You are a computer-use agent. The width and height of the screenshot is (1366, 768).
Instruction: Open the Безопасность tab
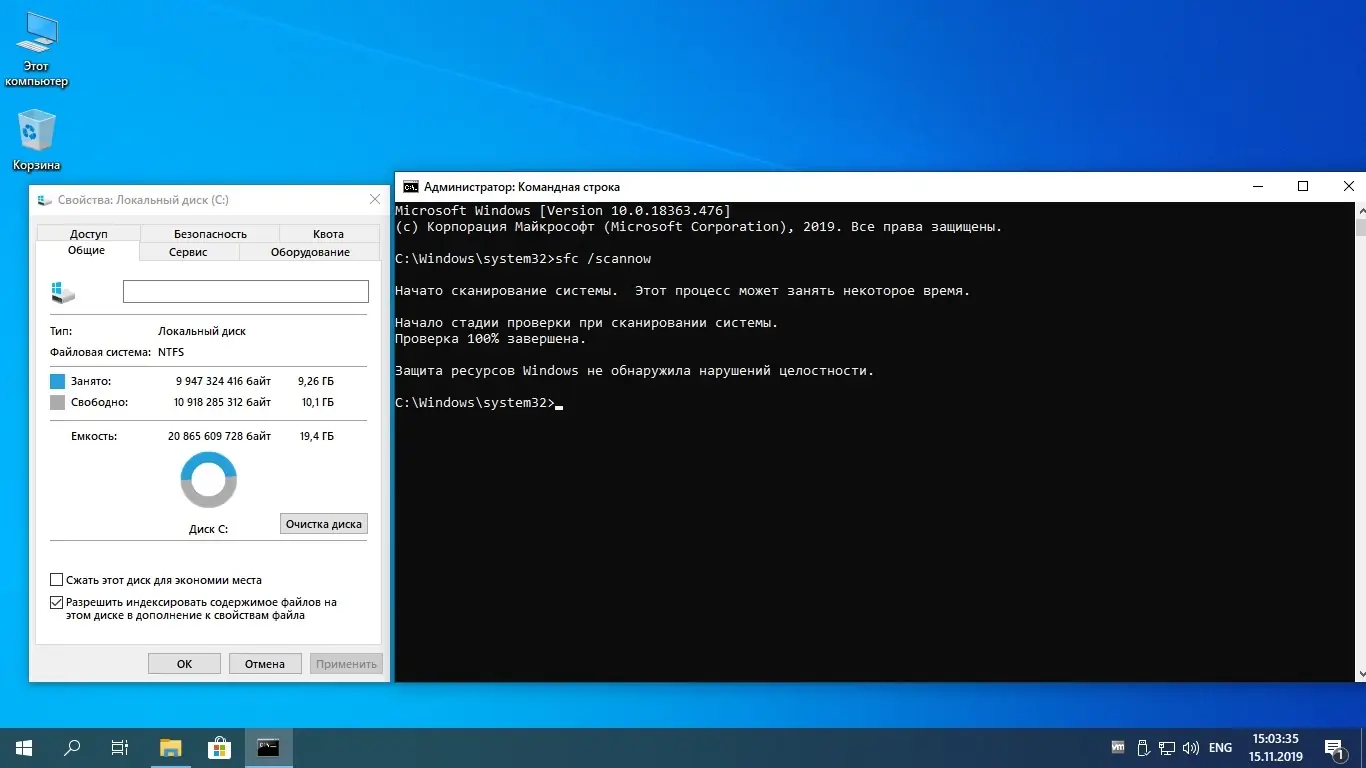click(x=208, y=233)
